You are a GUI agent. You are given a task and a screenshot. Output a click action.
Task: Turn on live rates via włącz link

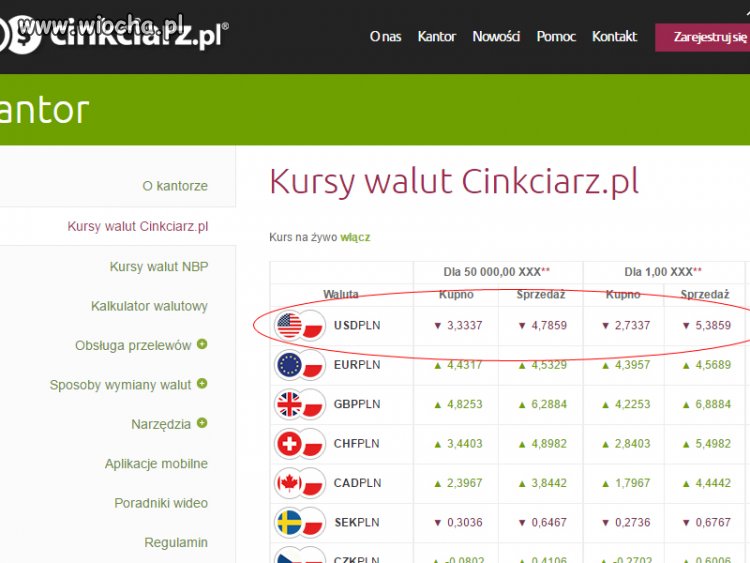[355, 237]
